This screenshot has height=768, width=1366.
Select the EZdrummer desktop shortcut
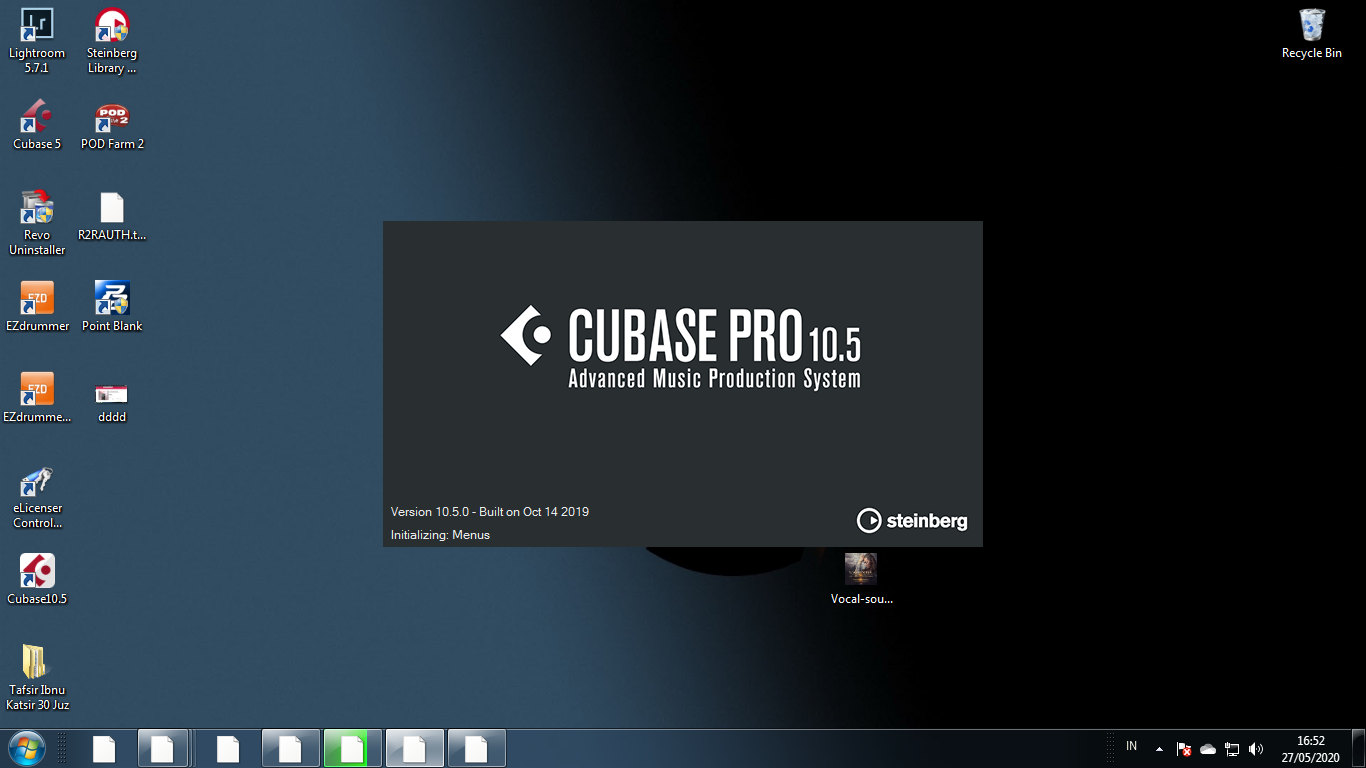37,306
